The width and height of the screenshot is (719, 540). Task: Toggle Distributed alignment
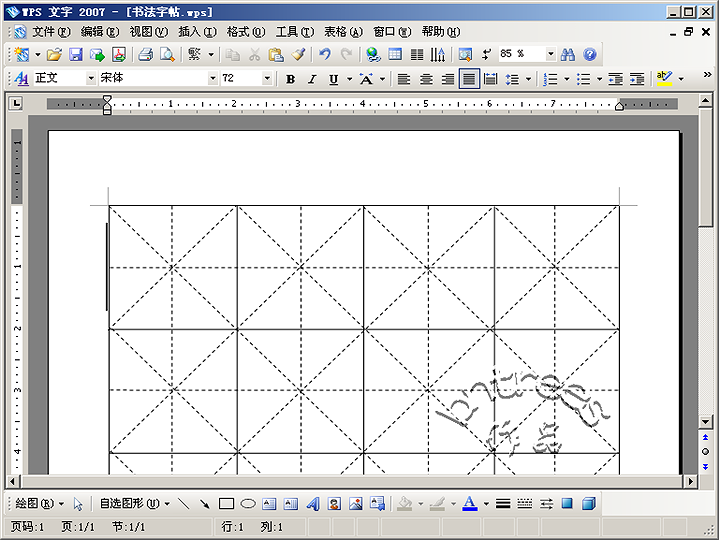491,79
